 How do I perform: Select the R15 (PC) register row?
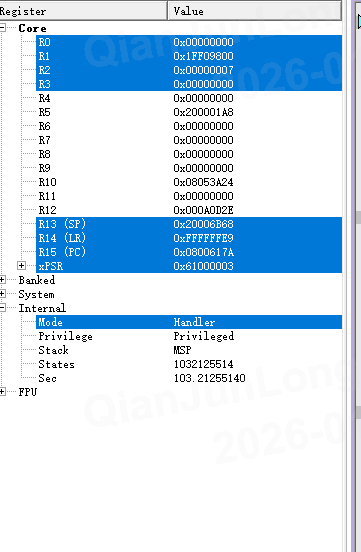tap(189, 252)
